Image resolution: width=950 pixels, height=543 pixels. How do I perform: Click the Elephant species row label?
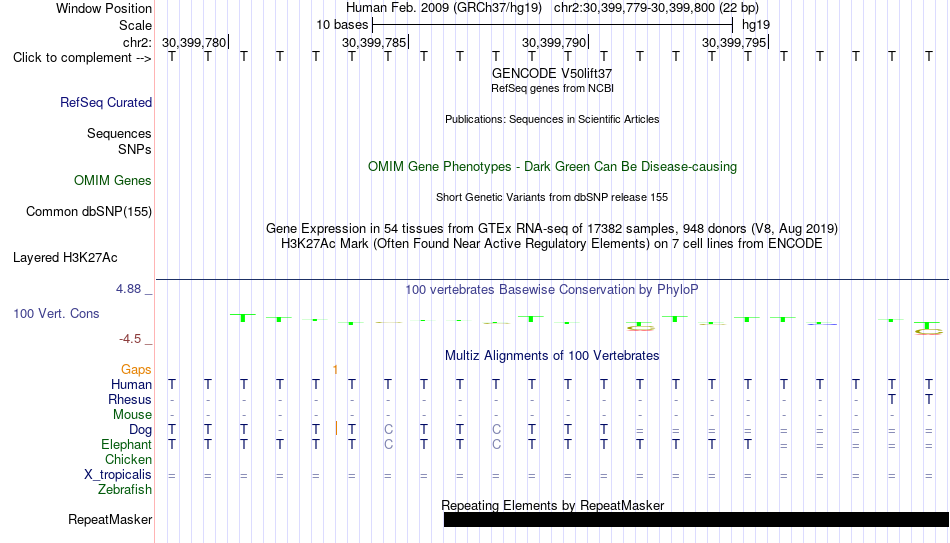[126, 445]
